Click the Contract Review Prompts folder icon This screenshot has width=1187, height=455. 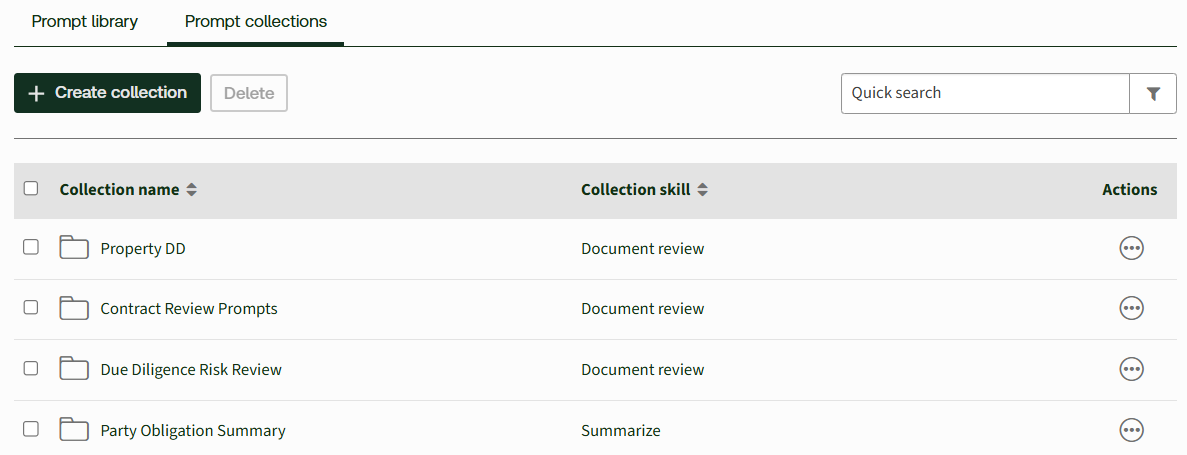(x=74, y=309)
